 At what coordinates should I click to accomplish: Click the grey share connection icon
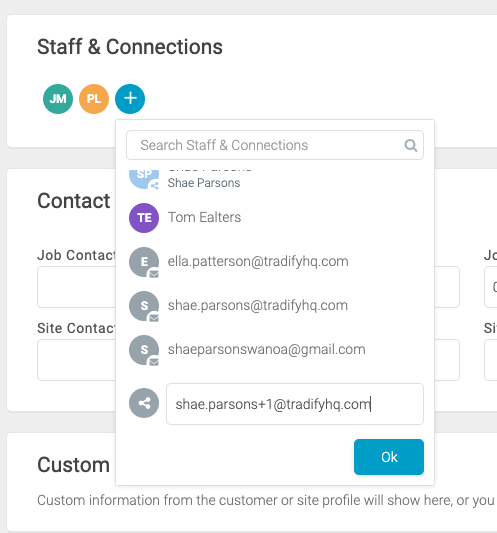(144, 403)
